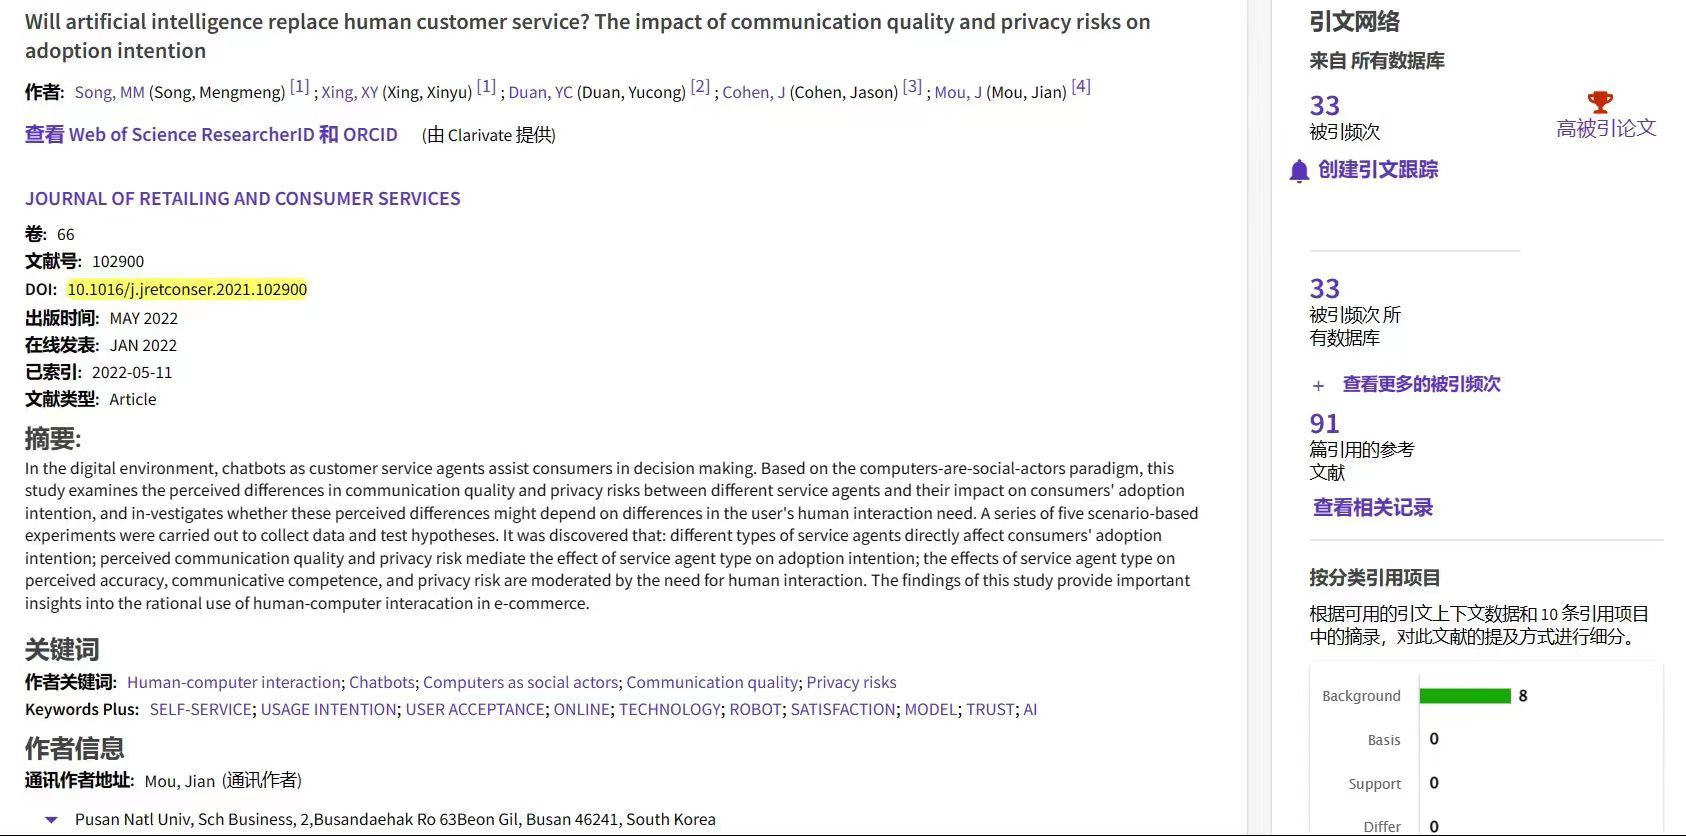The width and height of the screenshot is (1686, 836).
Task: Click the citation alert bell icon
Action: [x=1299, y=171]
